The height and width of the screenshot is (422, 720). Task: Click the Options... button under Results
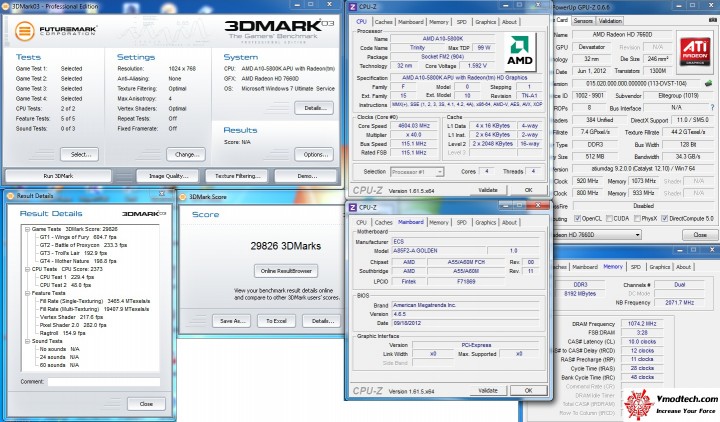pyautogui.click(x=315, y=154)
